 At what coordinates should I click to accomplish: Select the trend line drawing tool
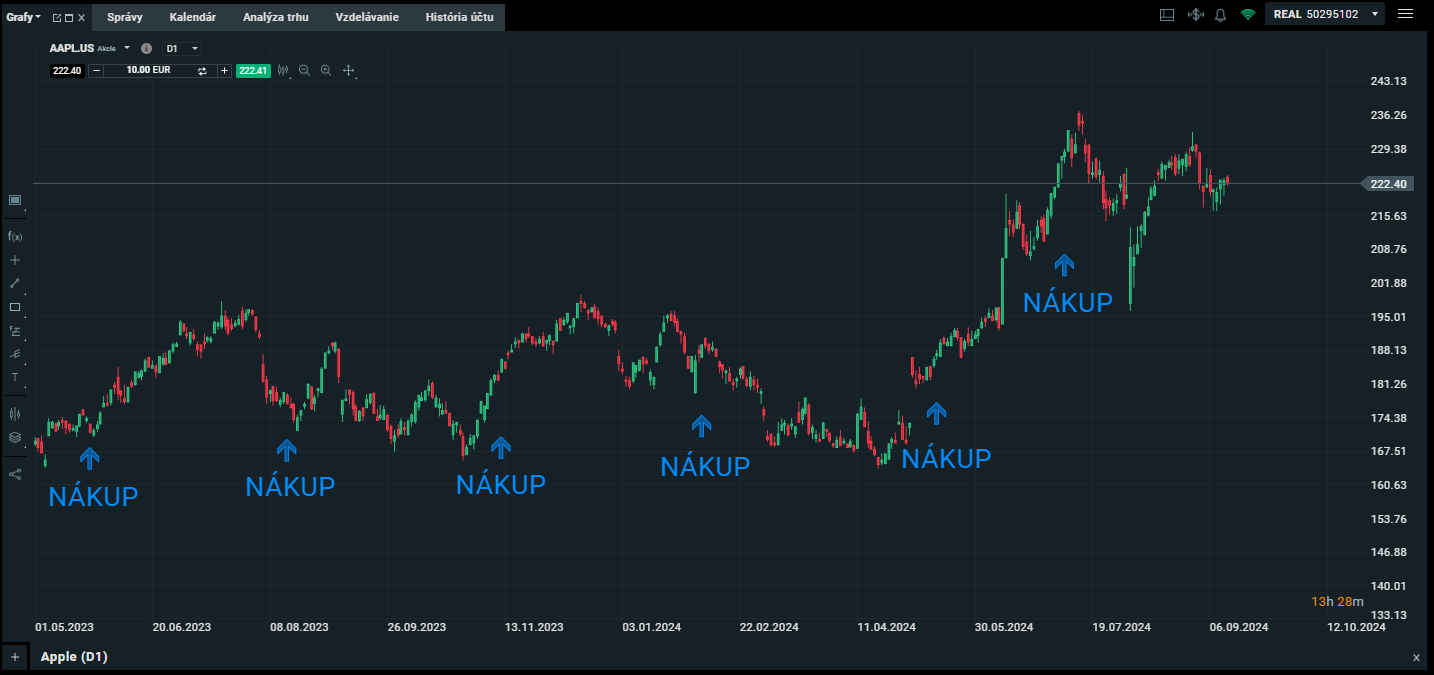(15, 283)
